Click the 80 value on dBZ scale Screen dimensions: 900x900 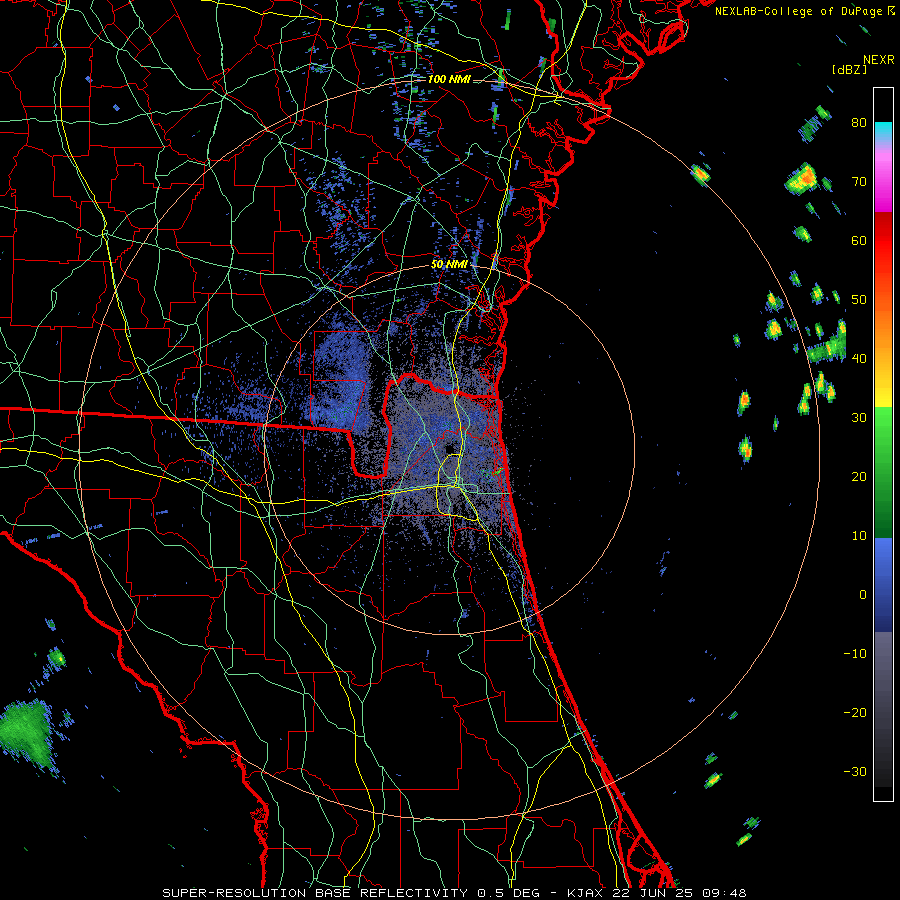click(859, 122)
